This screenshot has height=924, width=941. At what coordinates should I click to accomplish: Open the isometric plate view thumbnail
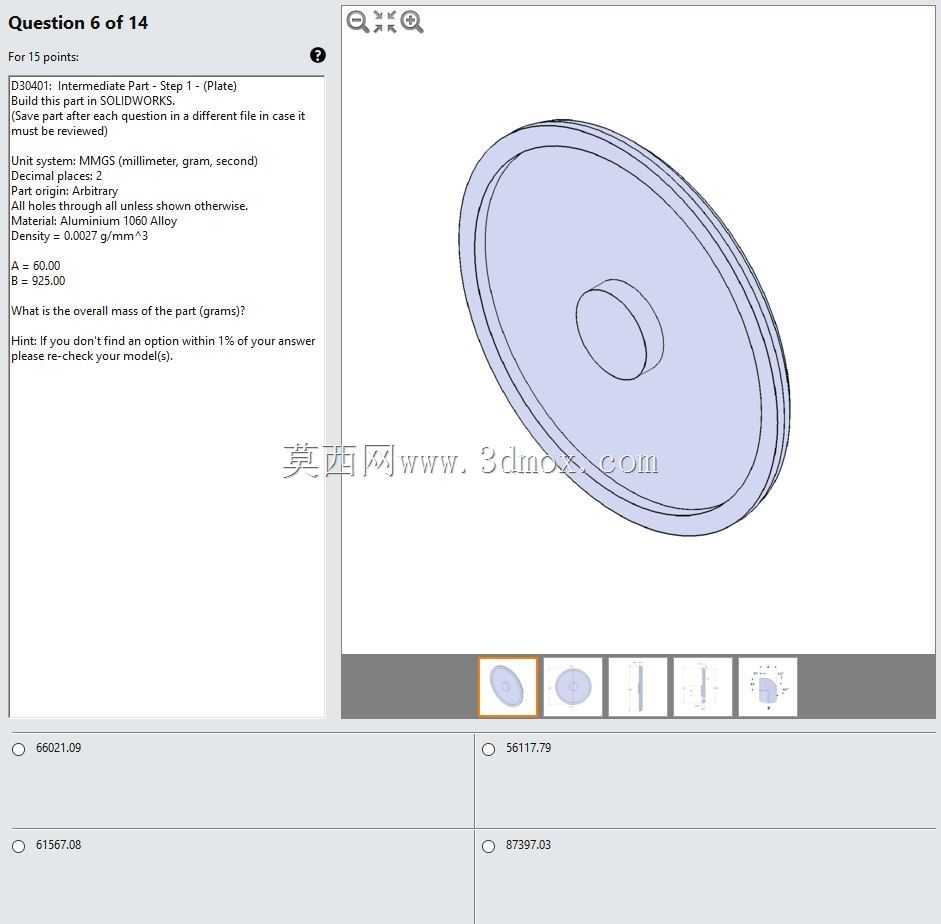pyautogui.click(x=508, y=686)
